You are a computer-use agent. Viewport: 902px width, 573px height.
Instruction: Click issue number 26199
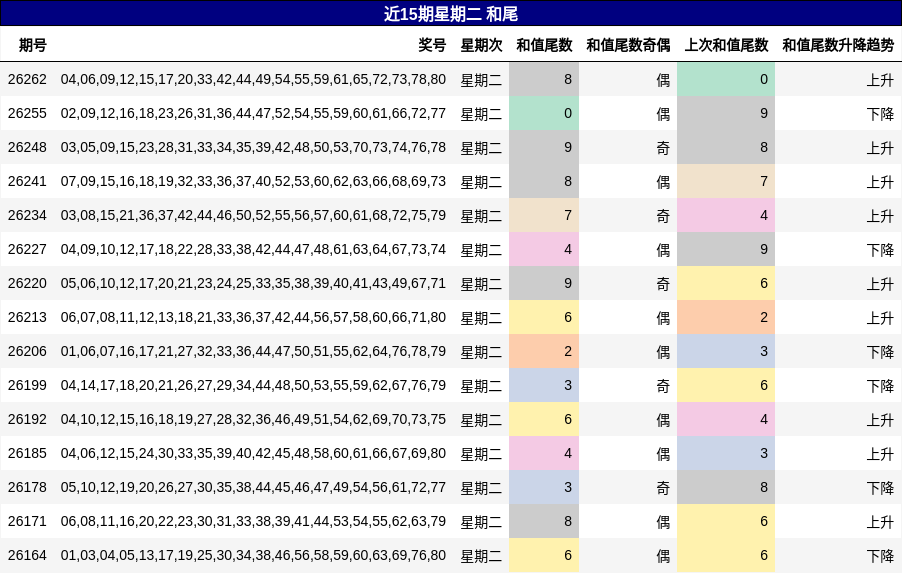point(27,385)
